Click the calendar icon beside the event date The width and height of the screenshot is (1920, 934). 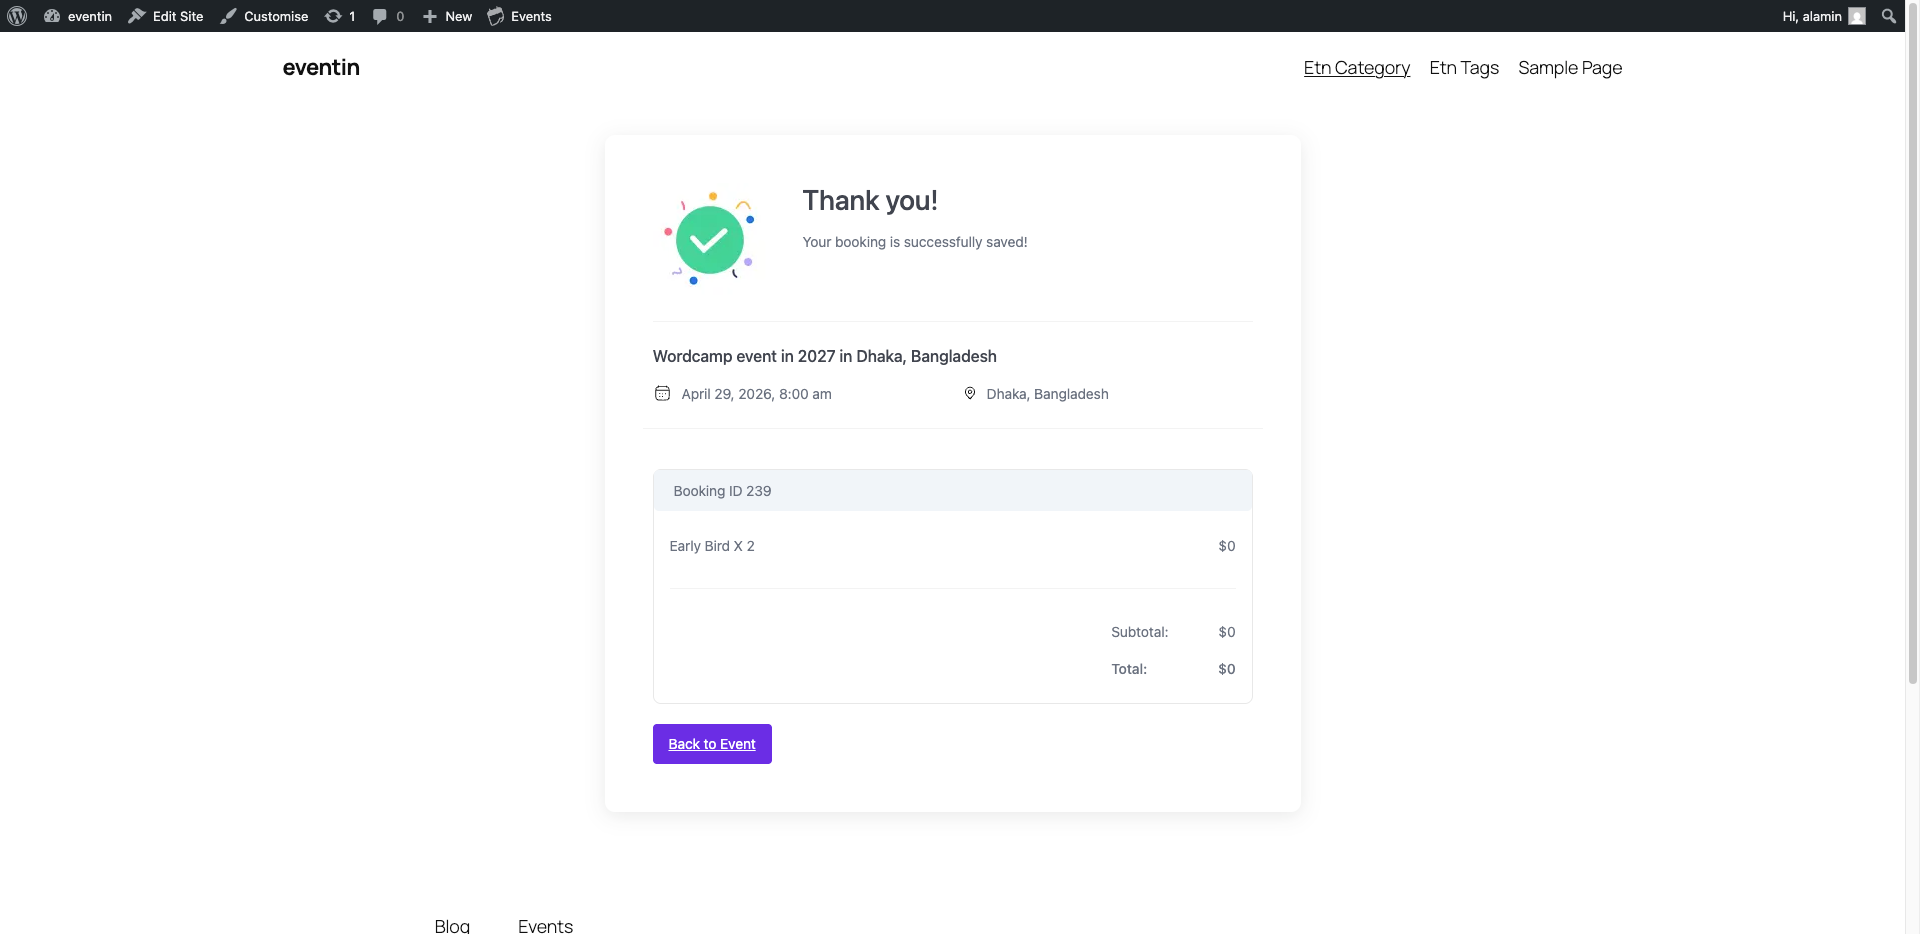pyautogui.click(x=662, y=393)
